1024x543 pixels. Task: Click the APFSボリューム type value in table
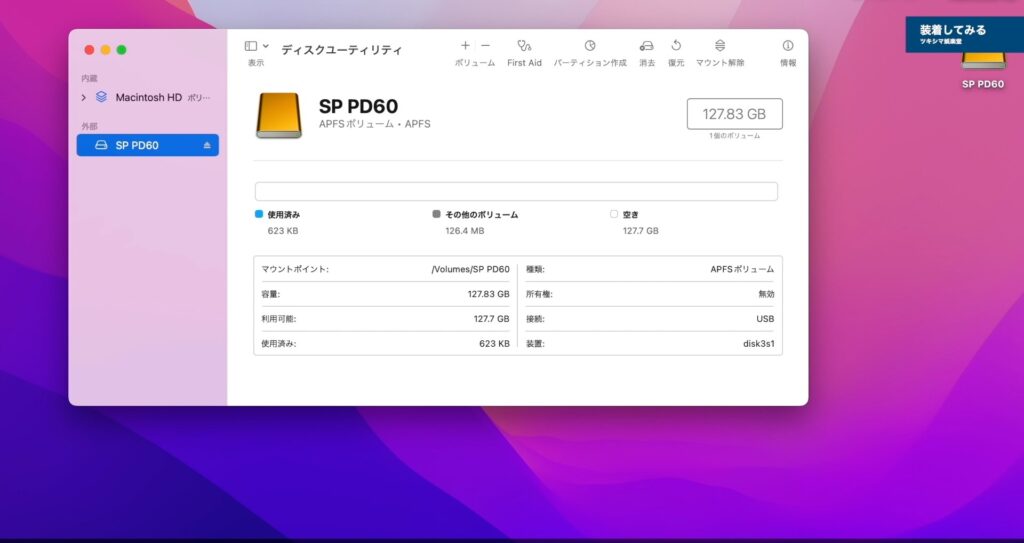click(743, 269)
